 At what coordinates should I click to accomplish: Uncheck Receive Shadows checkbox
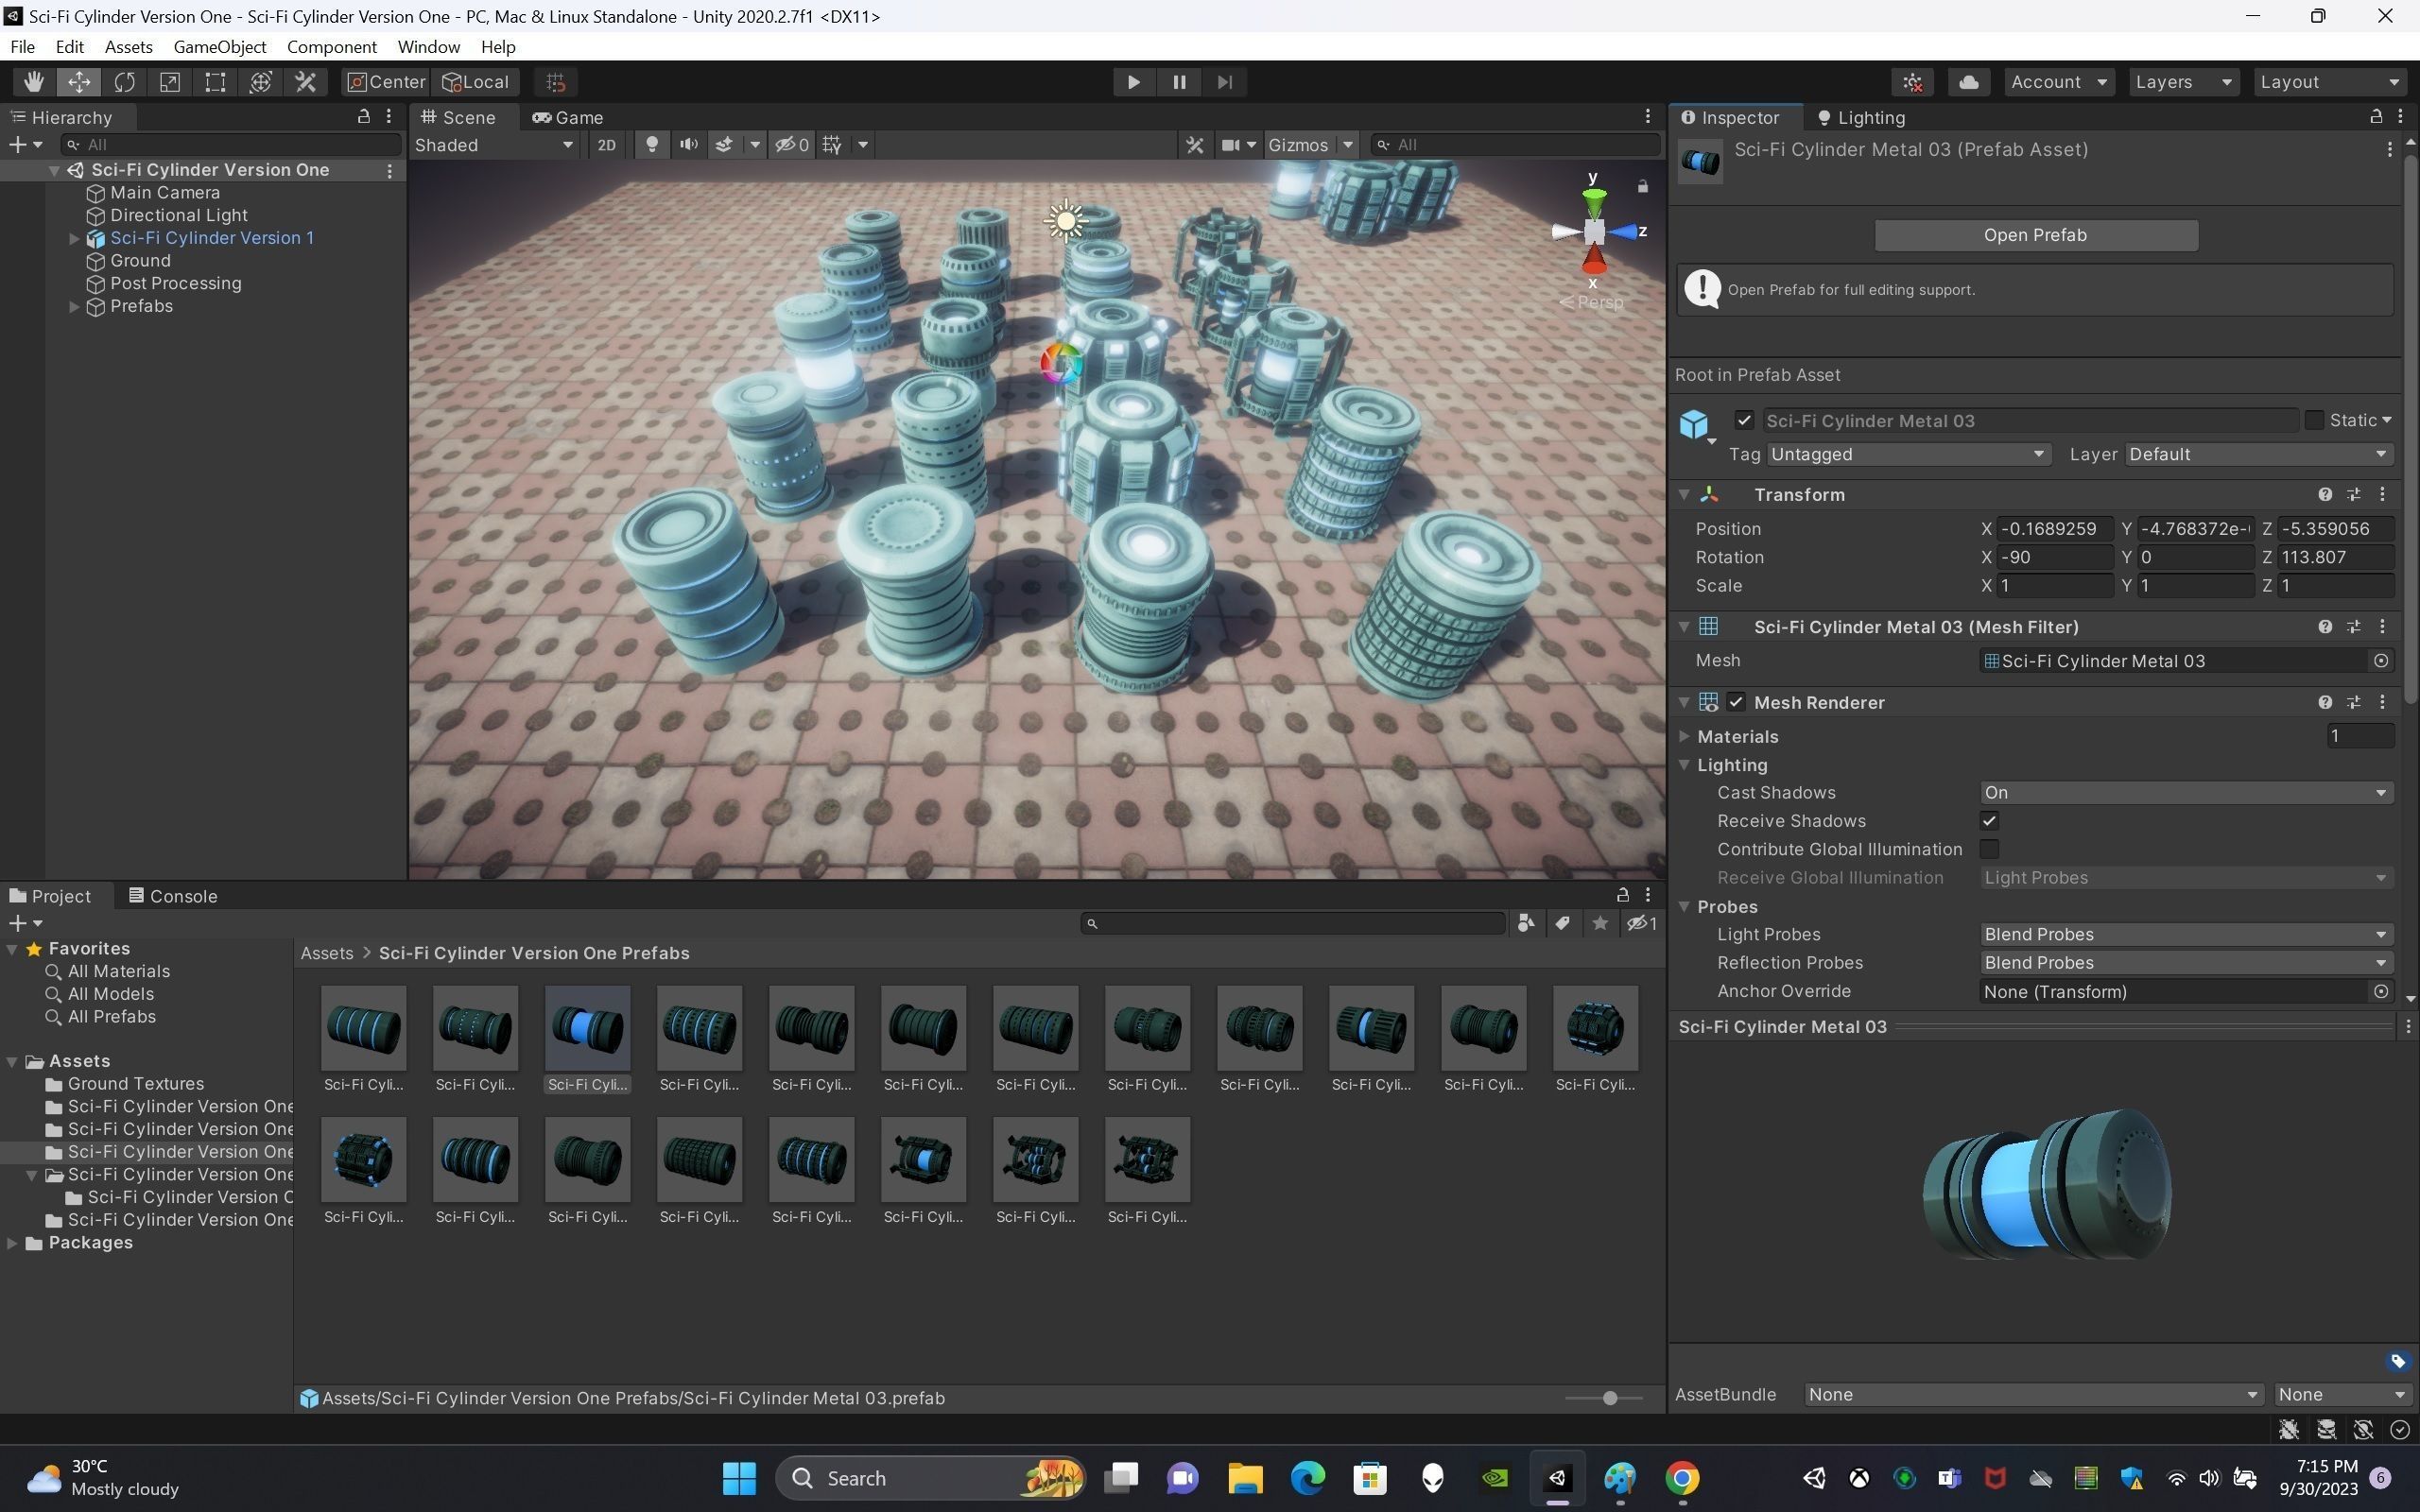(x=1989, y=821)
